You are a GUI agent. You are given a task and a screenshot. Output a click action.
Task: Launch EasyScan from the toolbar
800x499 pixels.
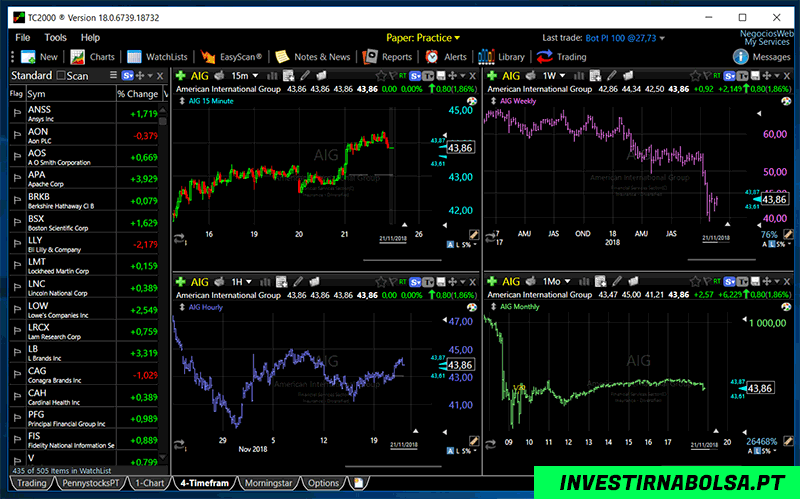point(231,57)
